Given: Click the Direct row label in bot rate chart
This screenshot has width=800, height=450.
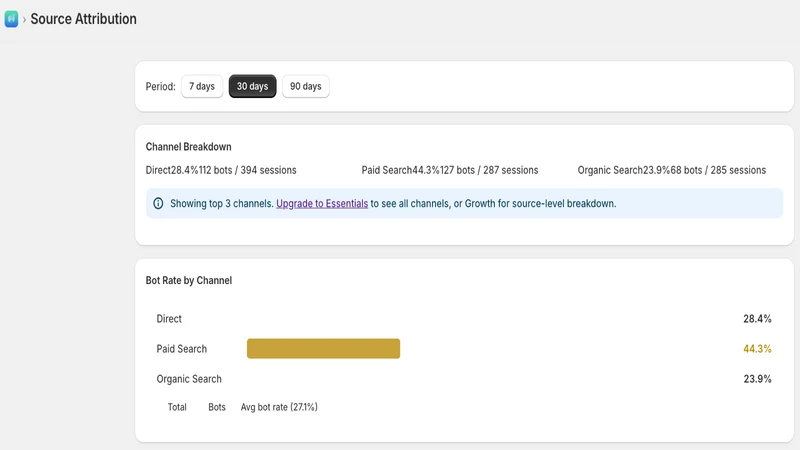Looking at the screenshot, I should pos(169,319).
